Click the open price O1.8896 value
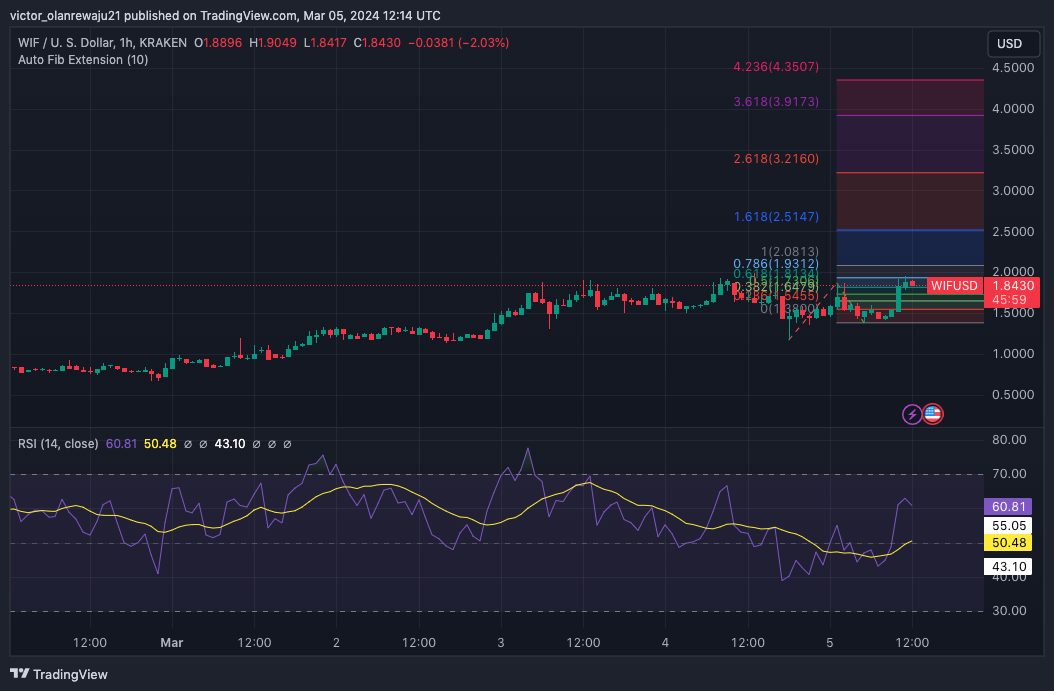The height and width of the screenshot is (691, 1054). point(218,42)
